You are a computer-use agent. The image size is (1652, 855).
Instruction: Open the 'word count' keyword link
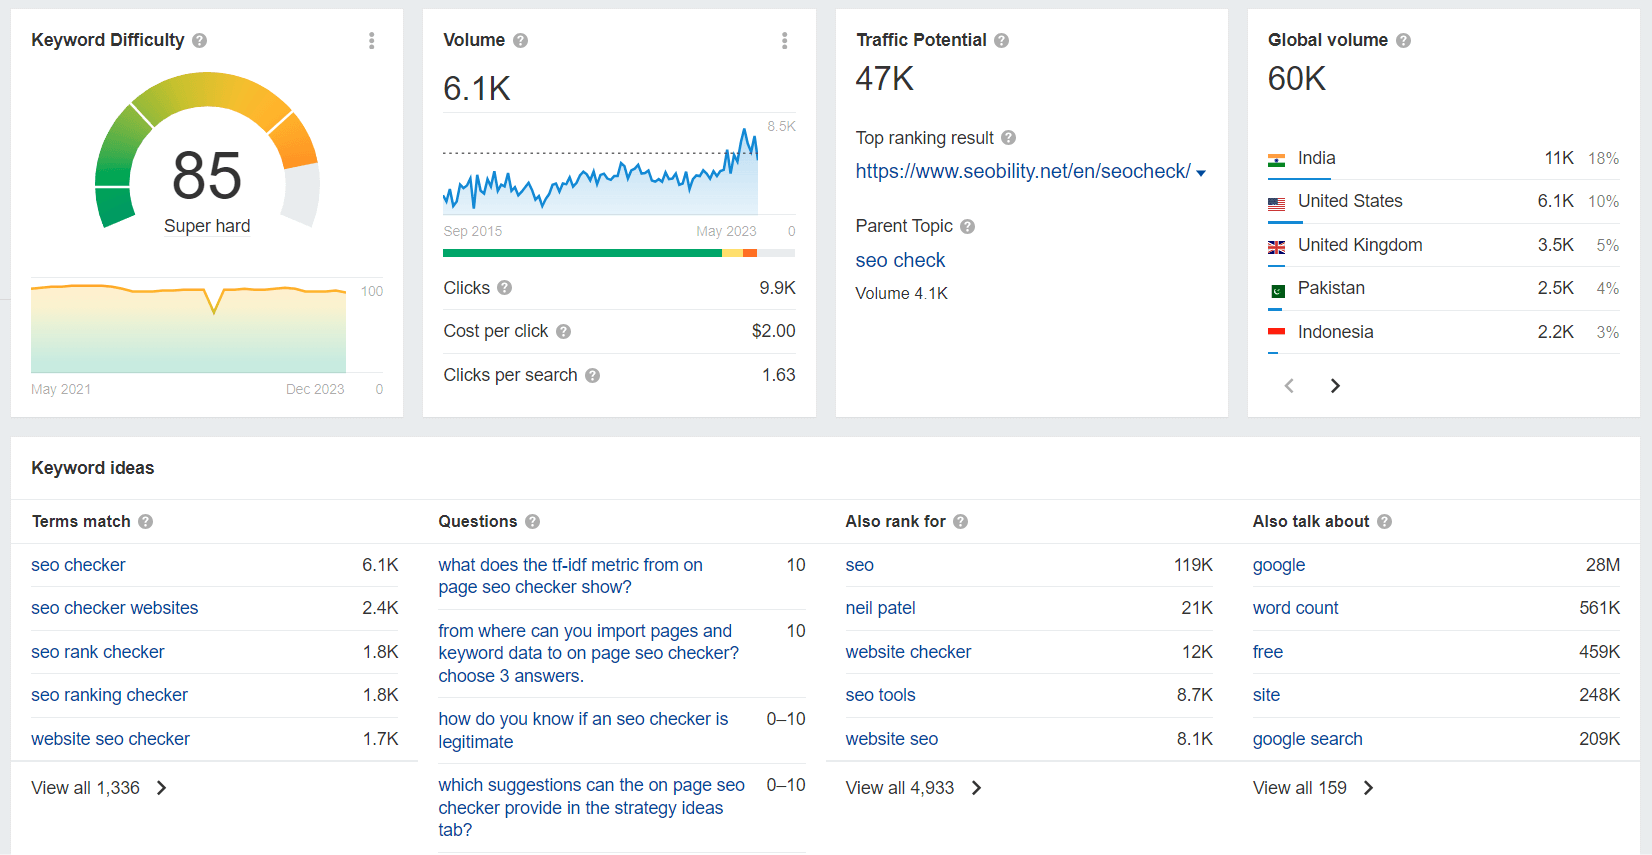(x=1295, y=608)
